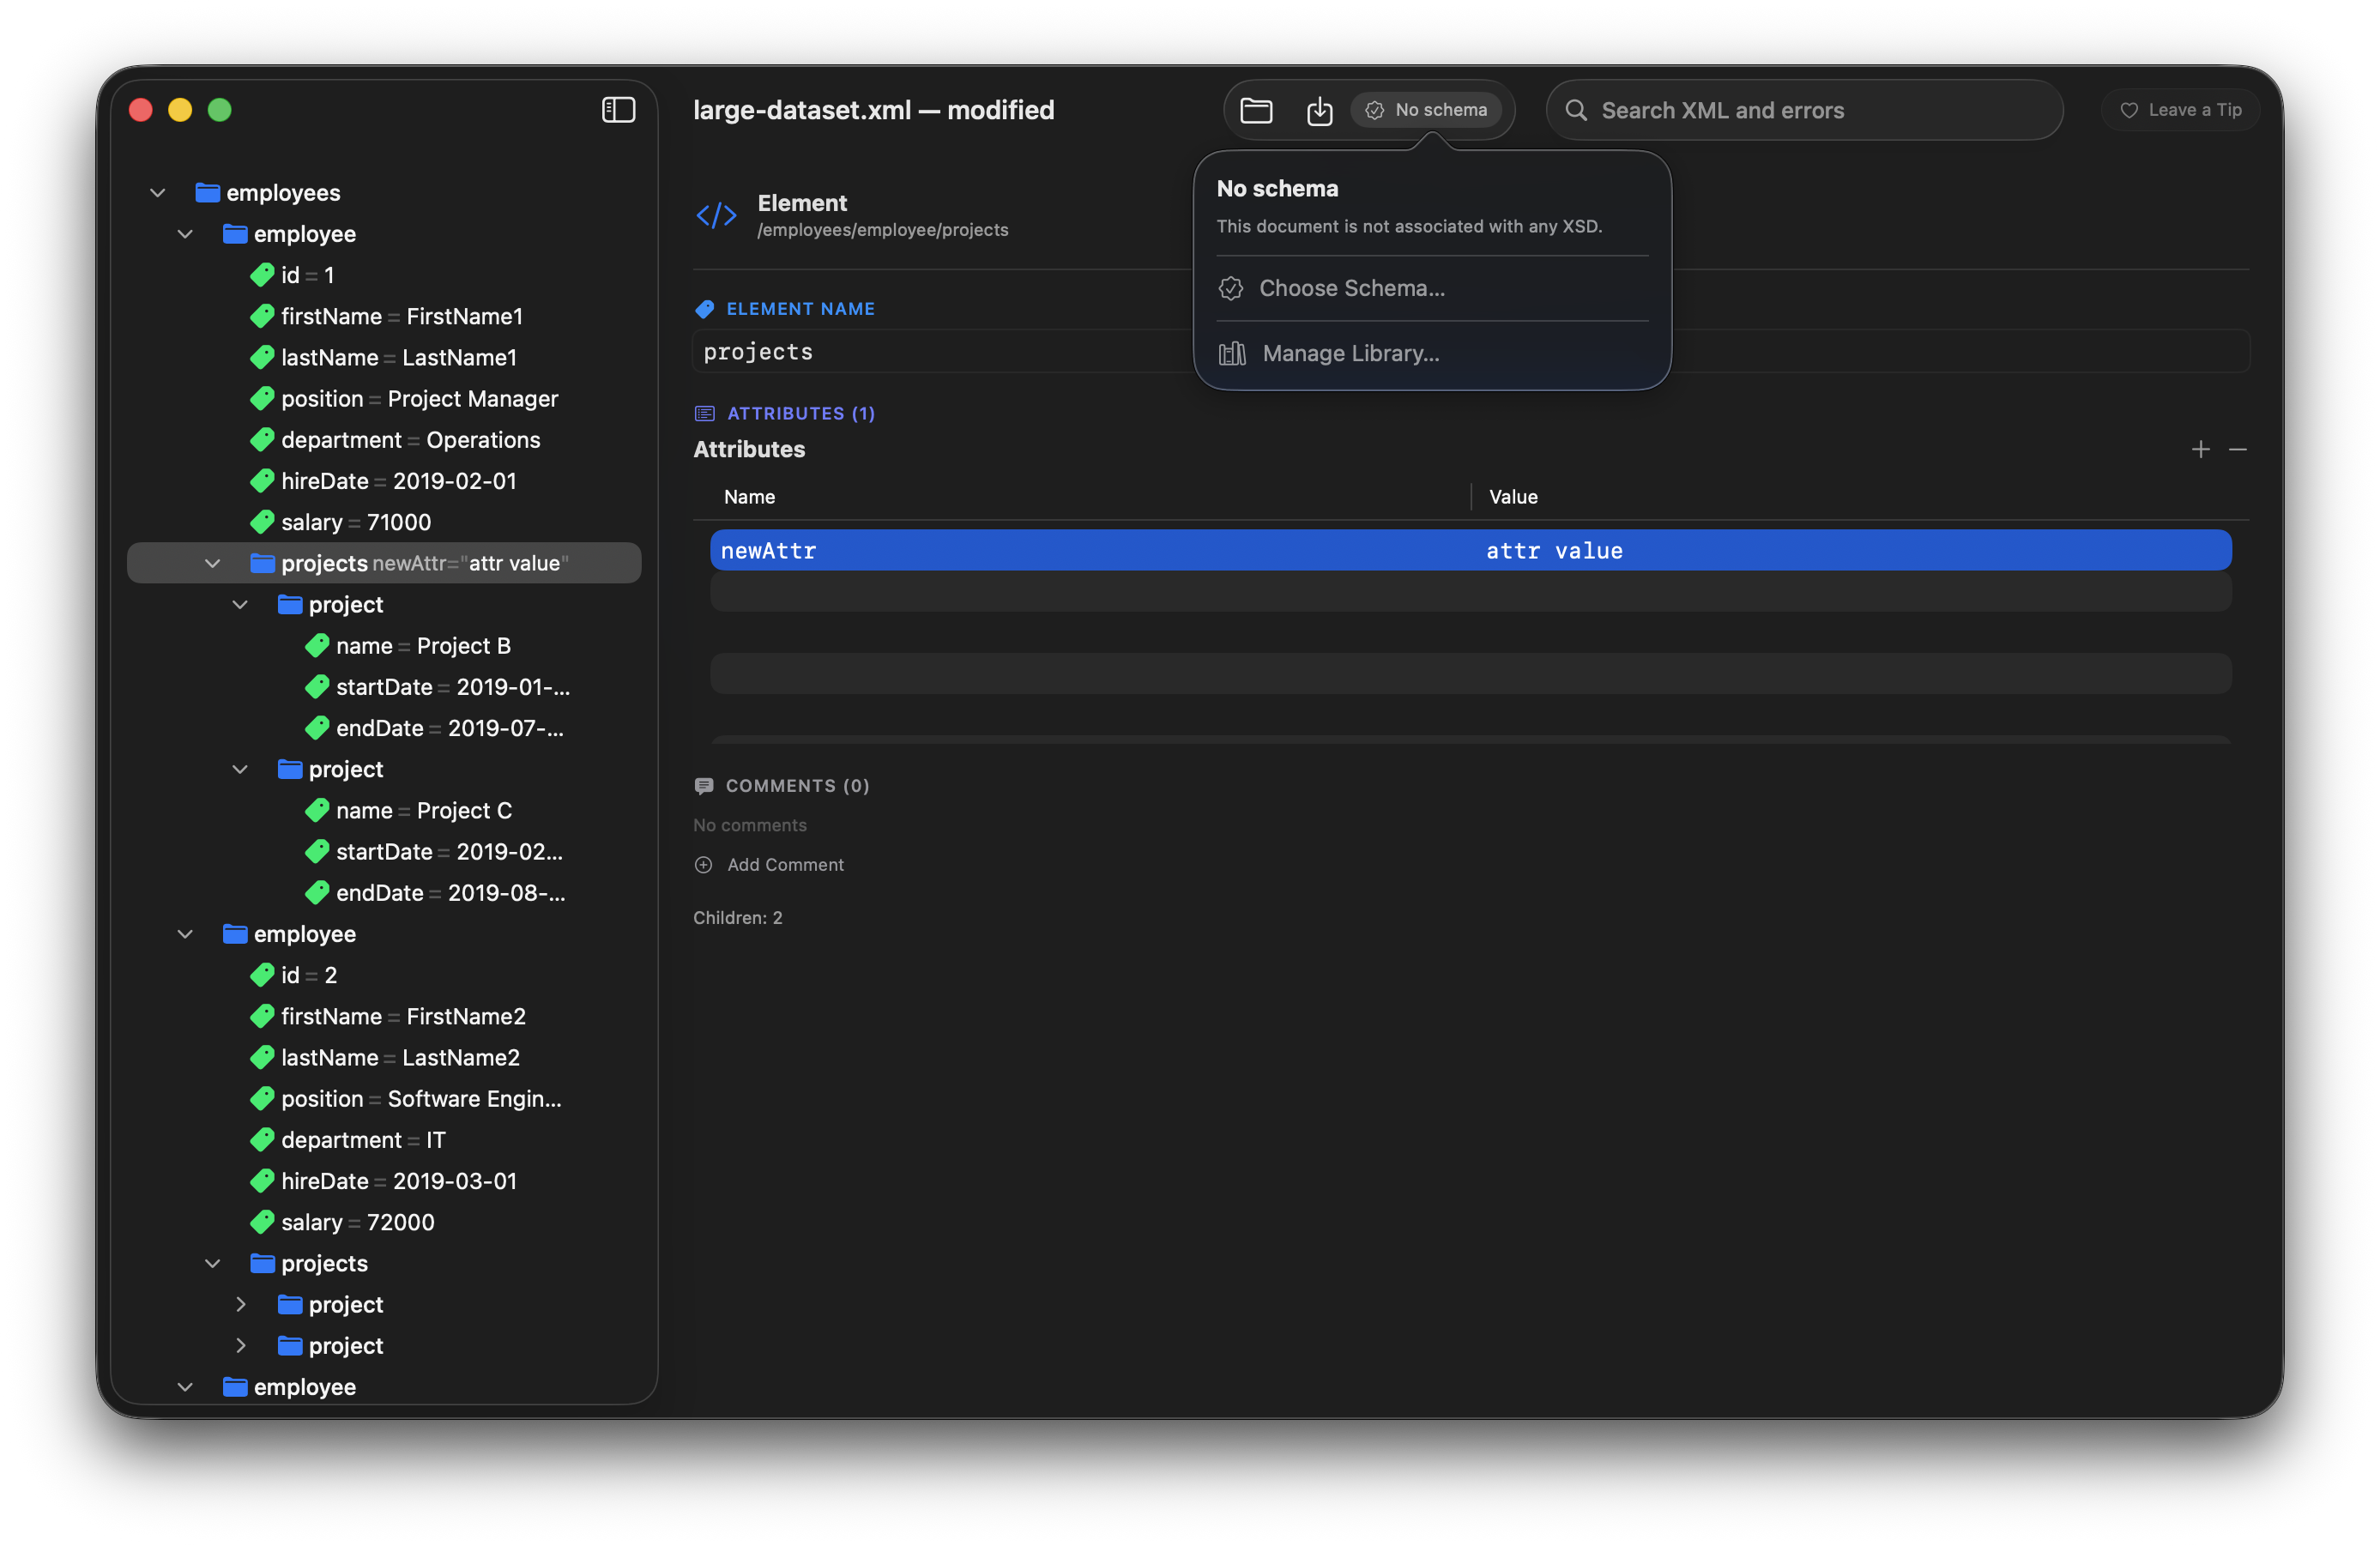Click tag icon beside department = IT
This screenshot has height=1546, width=2380.
(262, 1140)
